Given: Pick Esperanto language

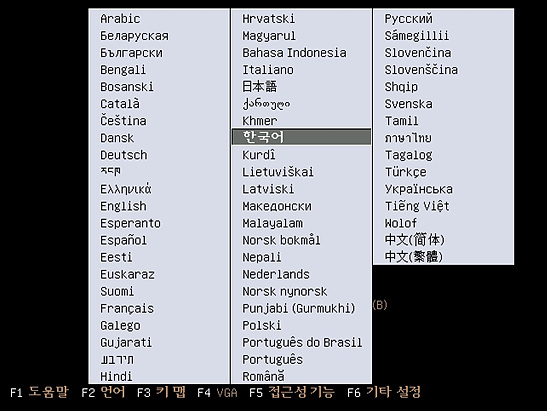Looking at the screenshot, I should (x=130, y=223).
